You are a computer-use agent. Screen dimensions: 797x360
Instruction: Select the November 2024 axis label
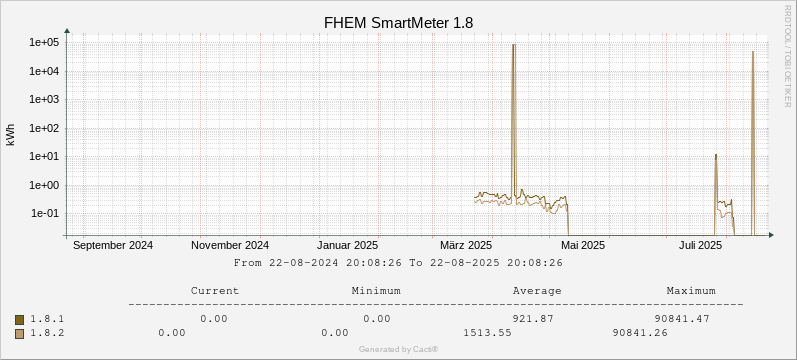(230, 245)
